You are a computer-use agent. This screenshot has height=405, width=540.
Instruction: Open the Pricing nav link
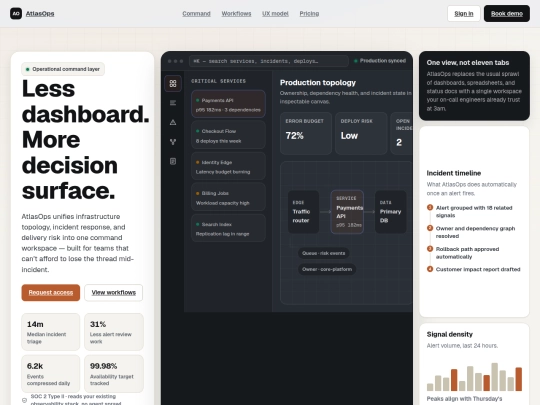pos(309,13)
